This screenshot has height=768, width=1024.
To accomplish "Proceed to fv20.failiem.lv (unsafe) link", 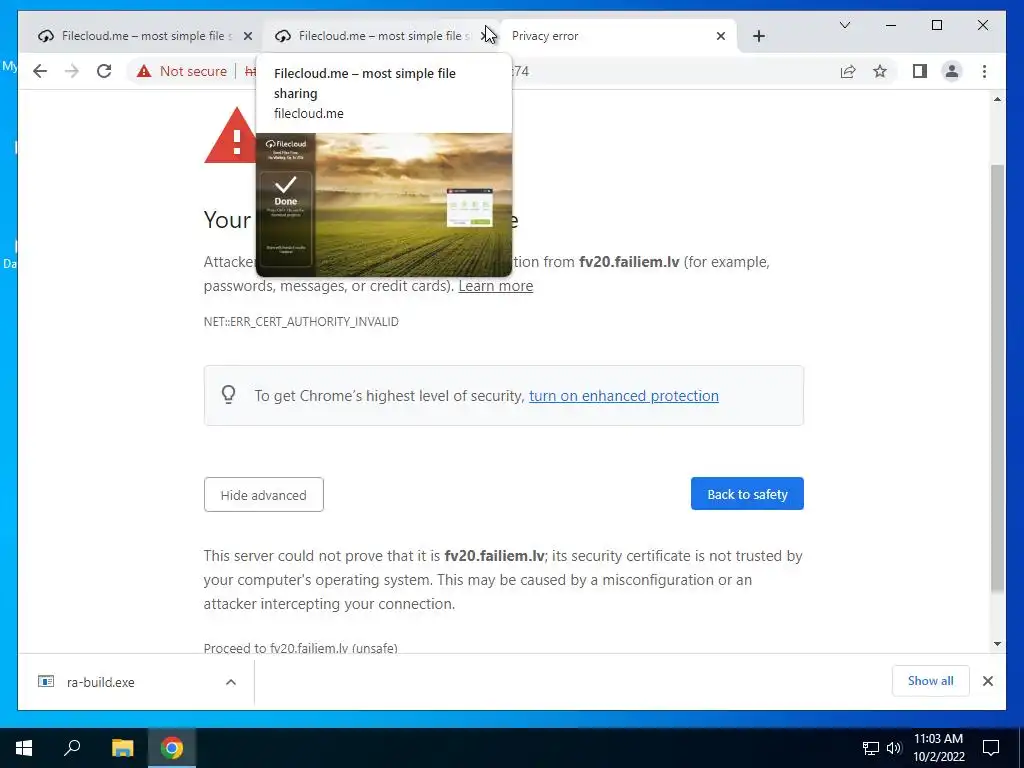I will [300, 648].
